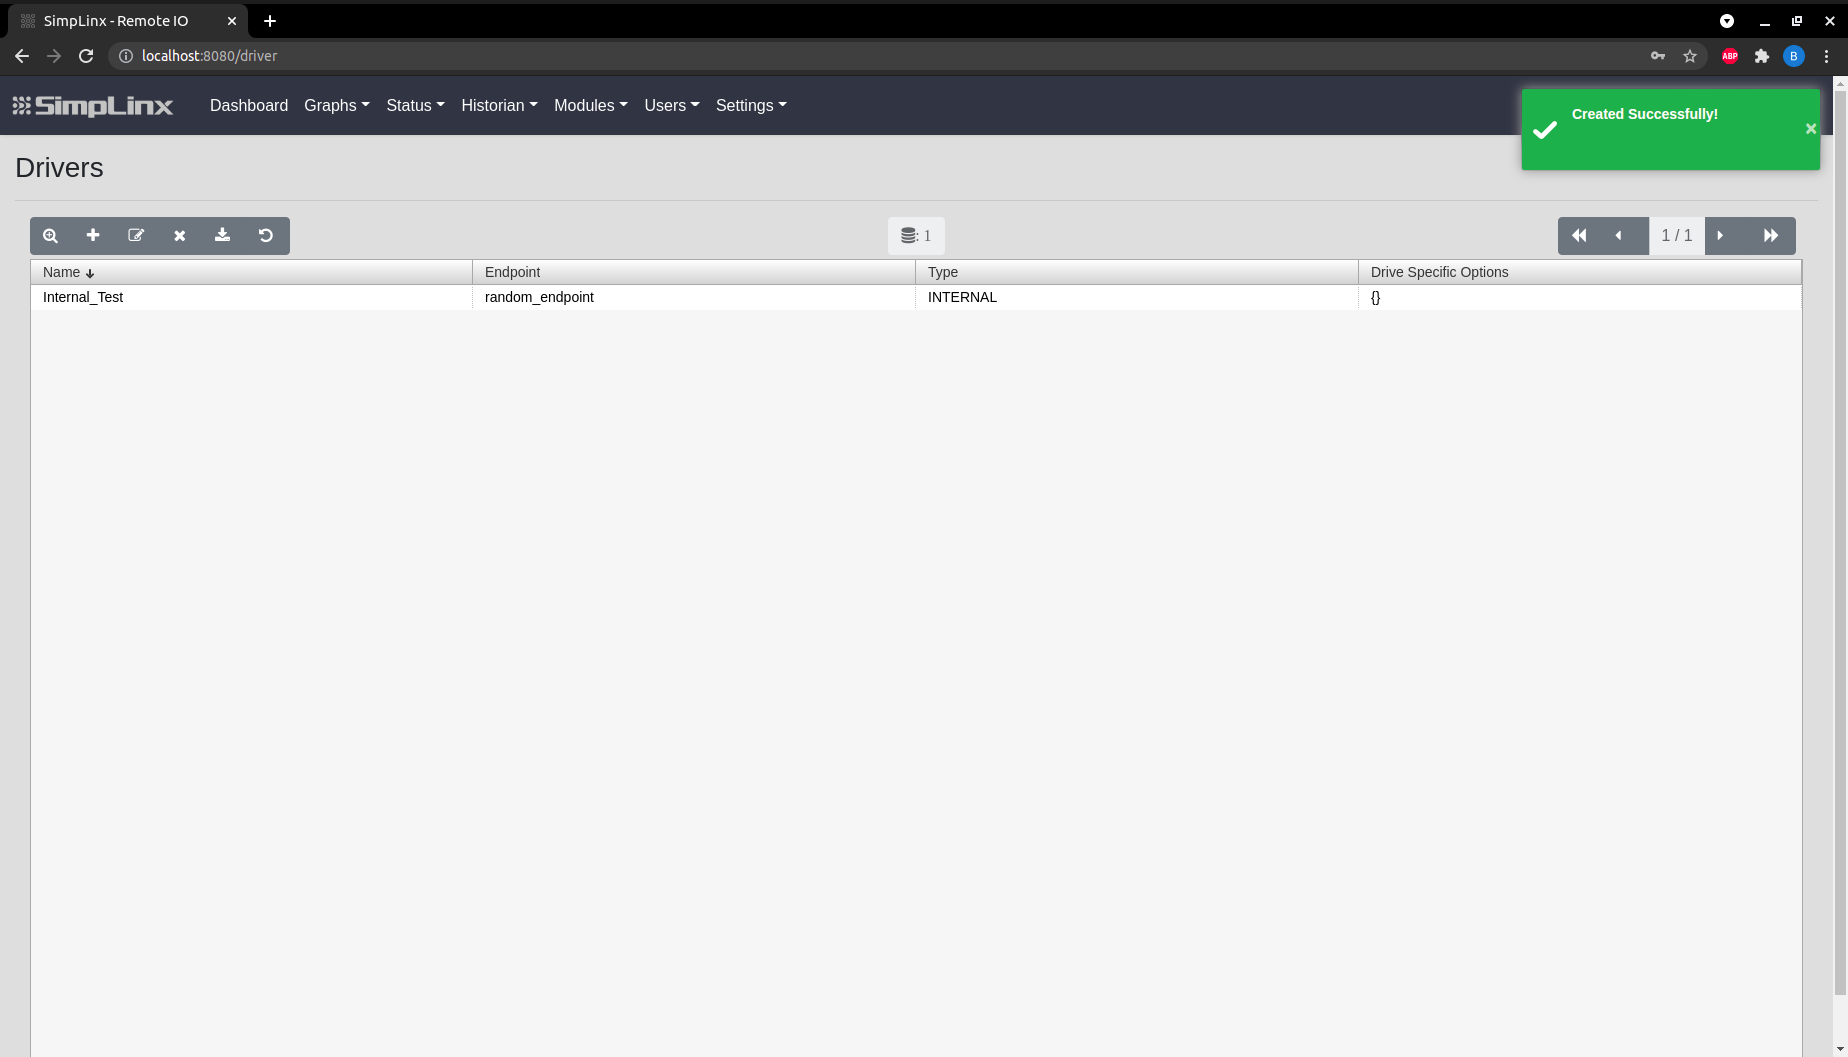
Task: Open the search/filter tool in Drivers toolbar
Action: tap(51, 236)
